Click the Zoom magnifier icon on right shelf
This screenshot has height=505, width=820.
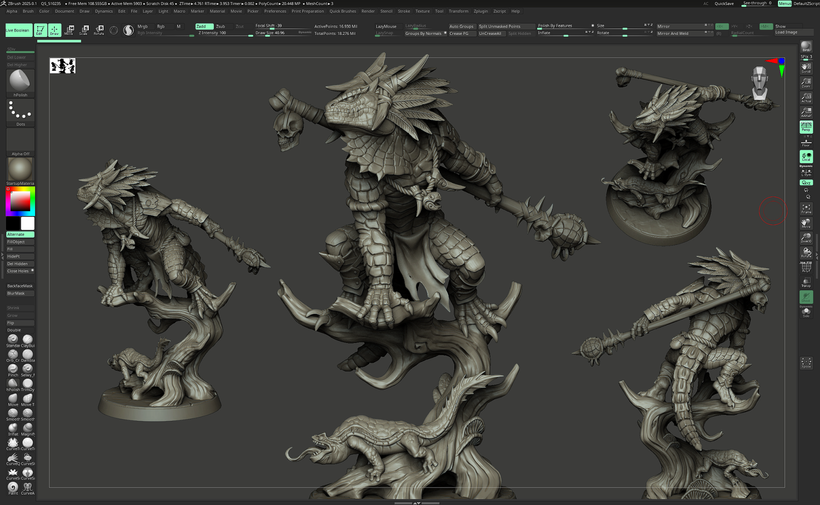[806, 83]
